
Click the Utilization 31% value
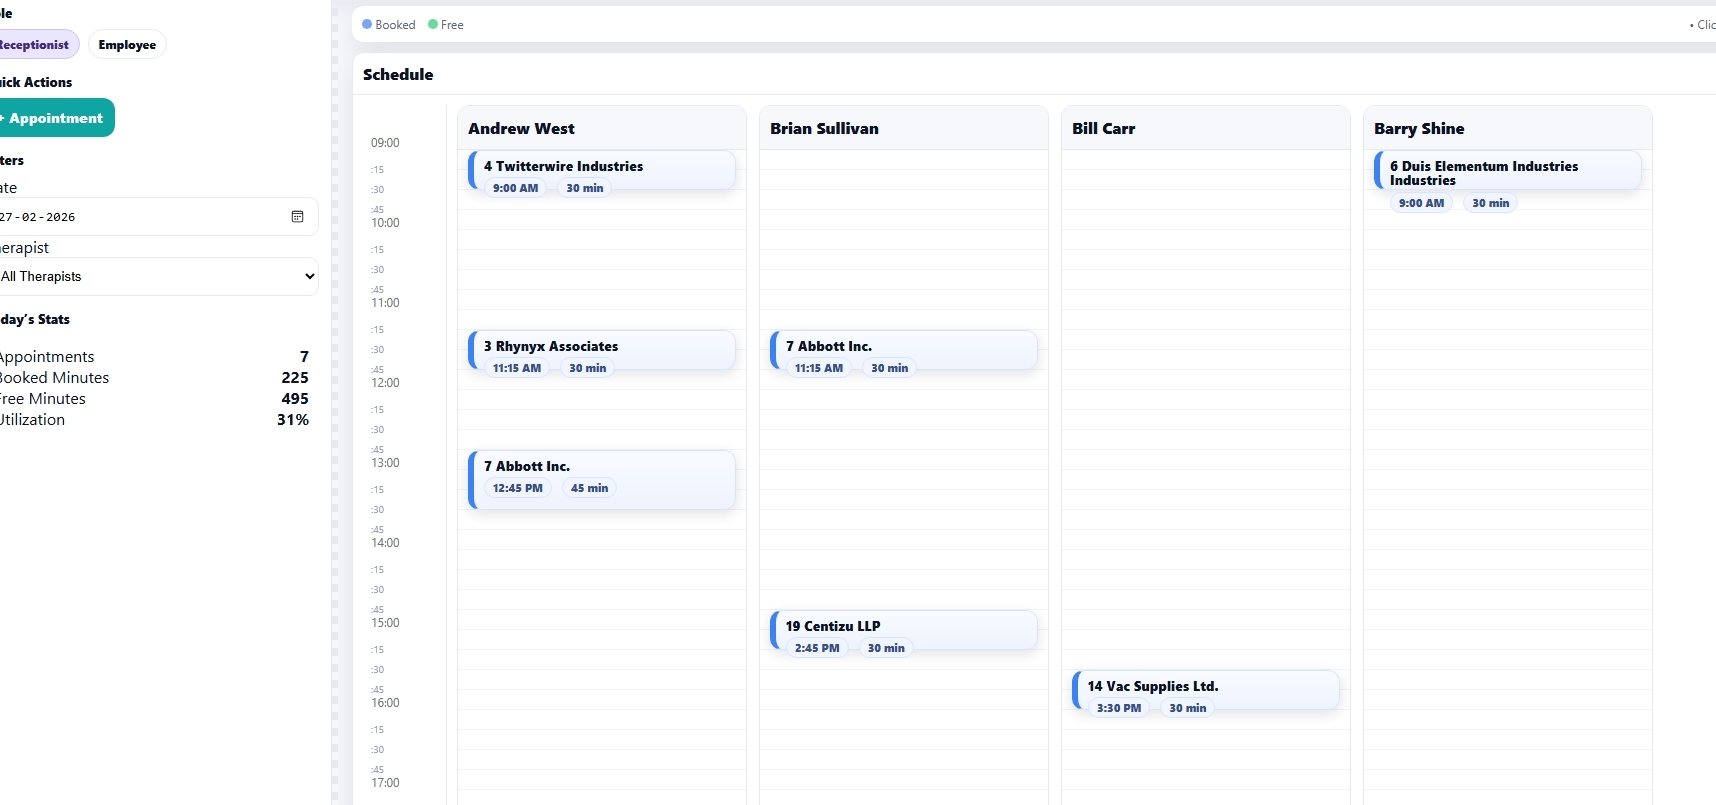point(293,420)
